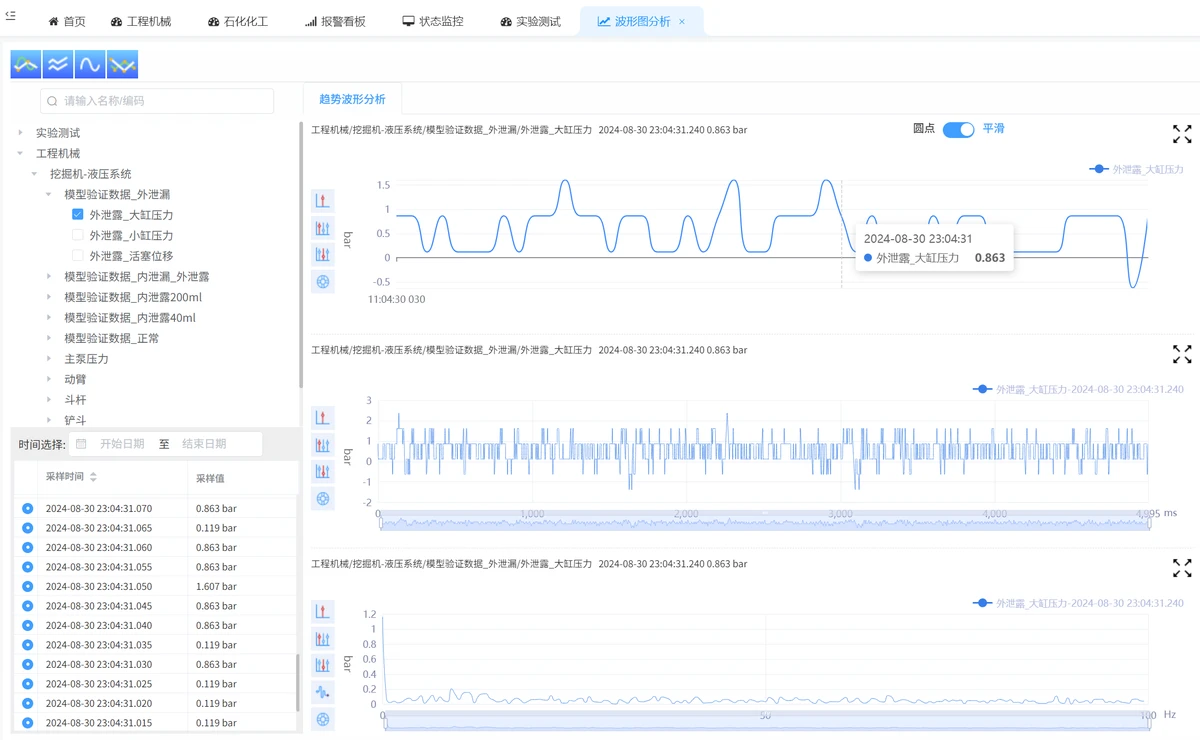Sort by 采样时间 using the sort arrows

click(x=93, y=478)
